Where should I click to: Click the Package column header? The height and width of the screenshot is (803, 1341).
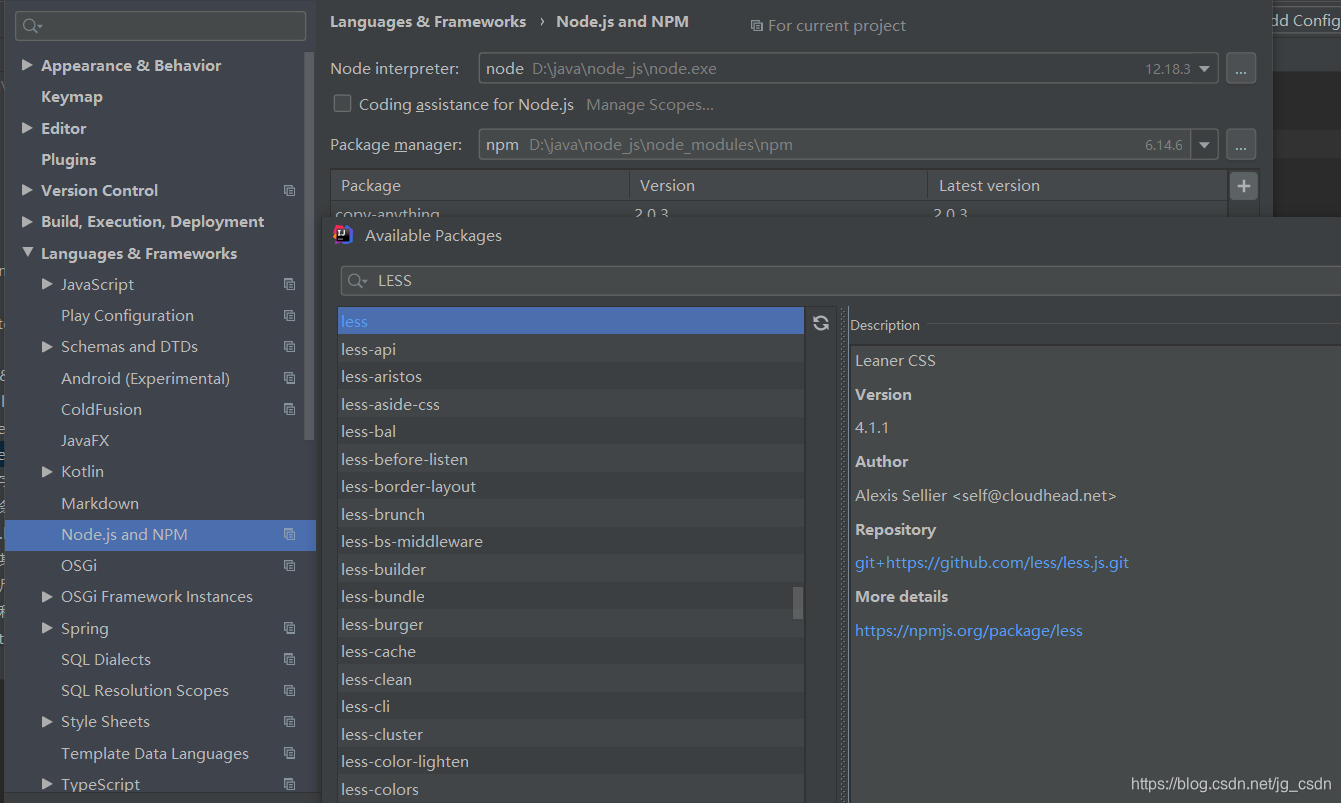(480, 186)
